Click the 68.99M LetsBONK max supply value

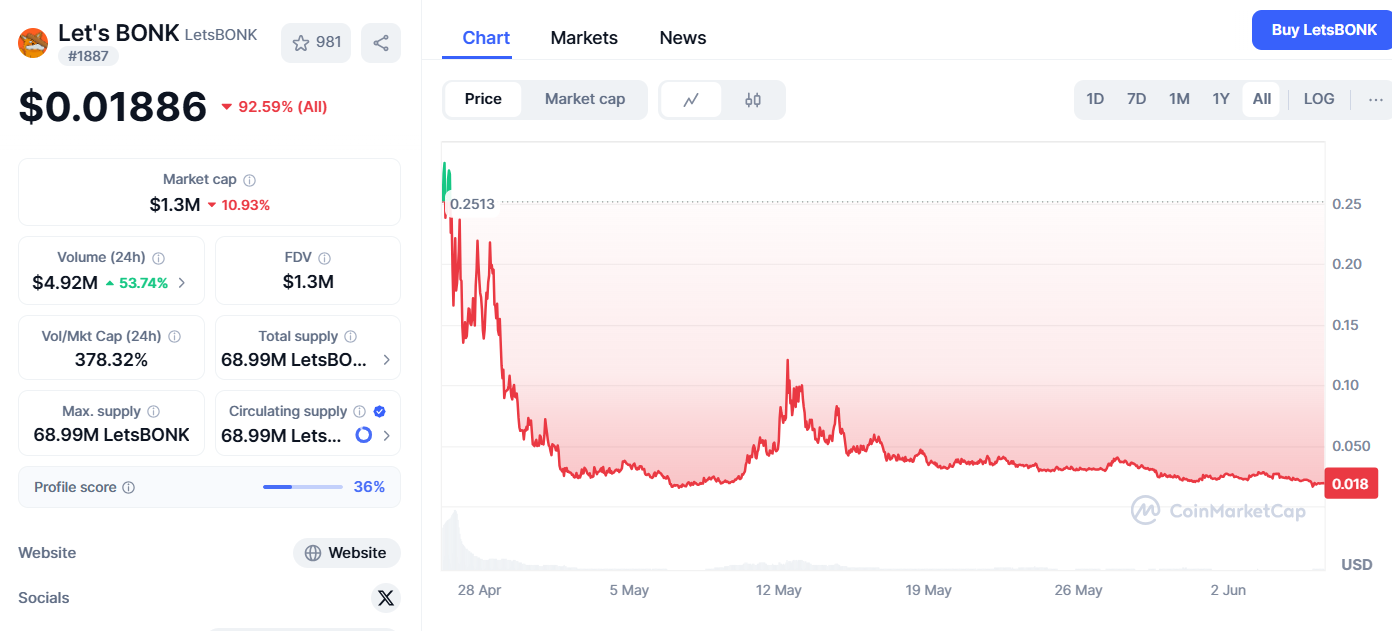click(x=111, y=435)
